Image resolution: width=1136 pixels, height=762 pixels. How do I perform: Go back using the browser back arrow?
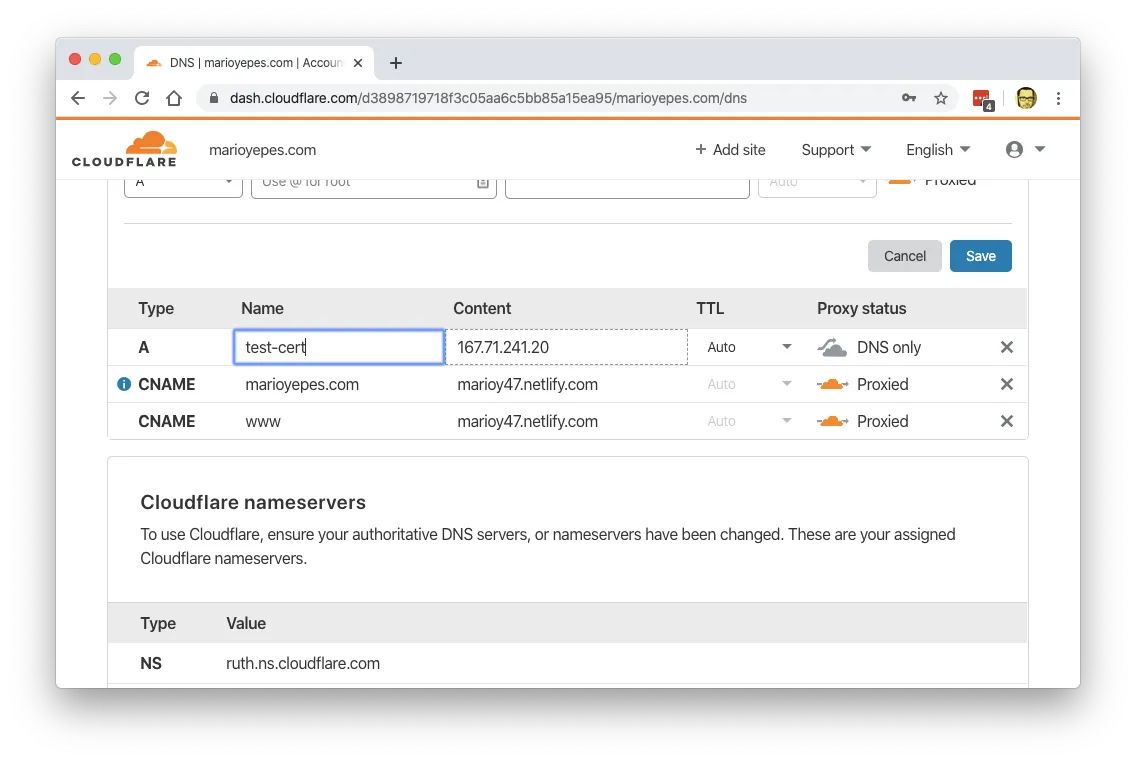(78, 98)
